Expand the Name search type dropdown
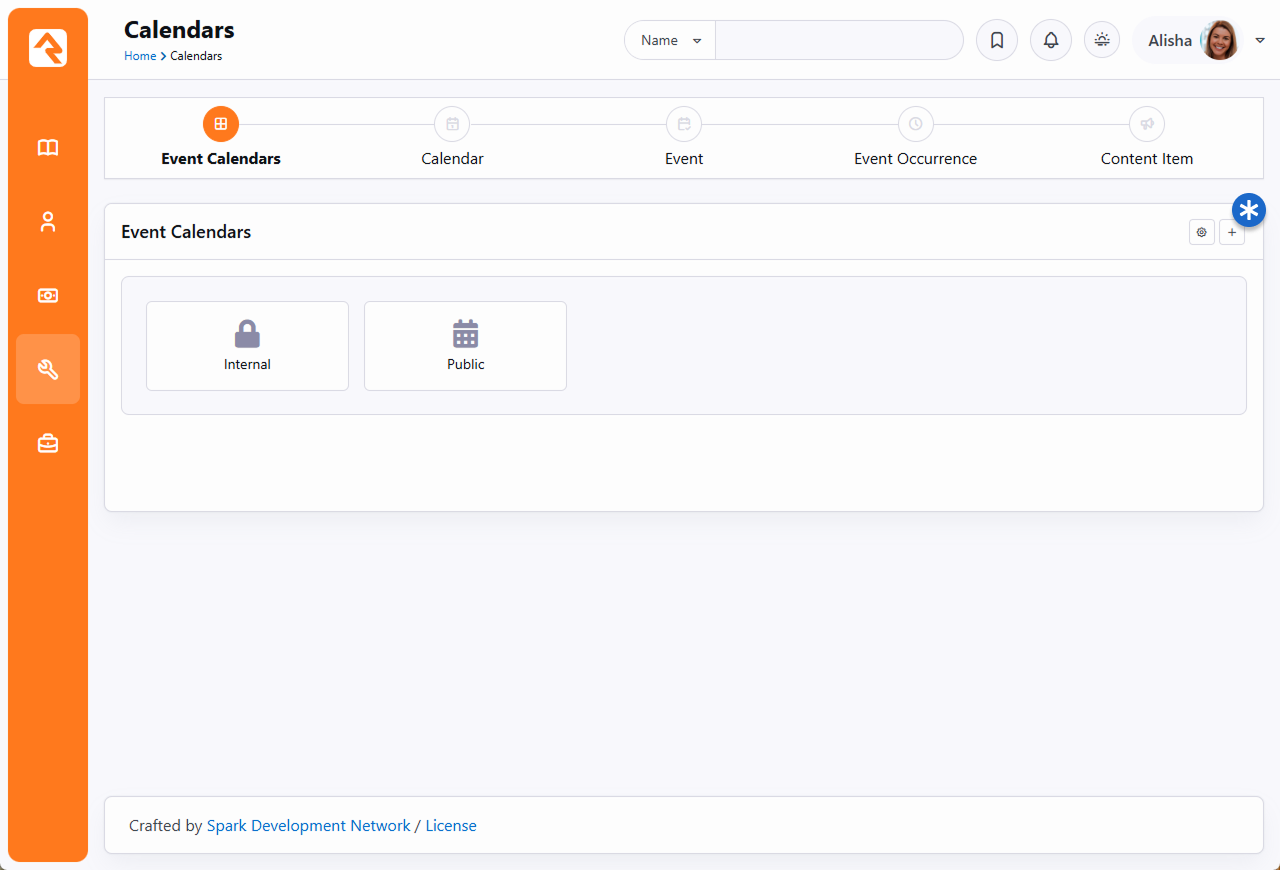 (x=670, y=41)
